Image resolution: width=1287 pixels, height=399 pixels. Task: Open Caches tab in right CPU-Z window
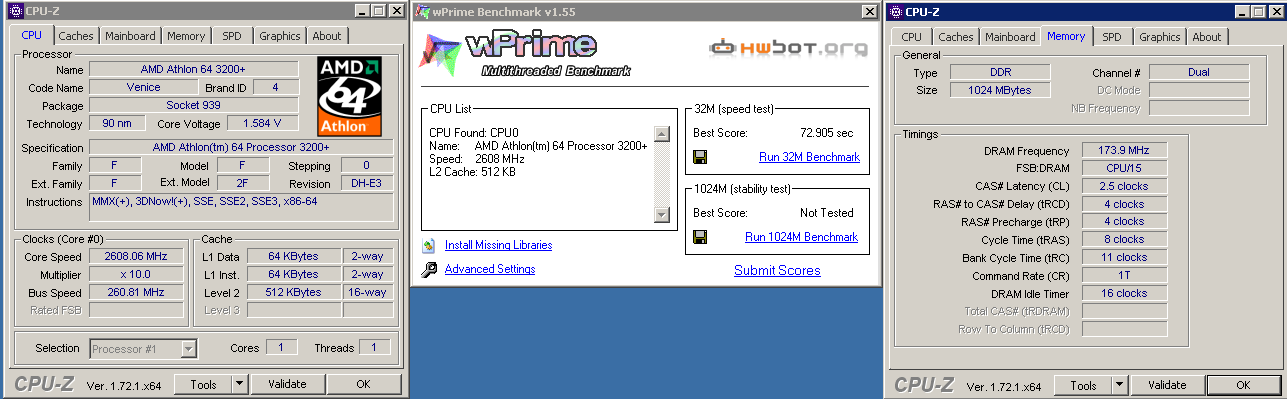click(955, 37)
